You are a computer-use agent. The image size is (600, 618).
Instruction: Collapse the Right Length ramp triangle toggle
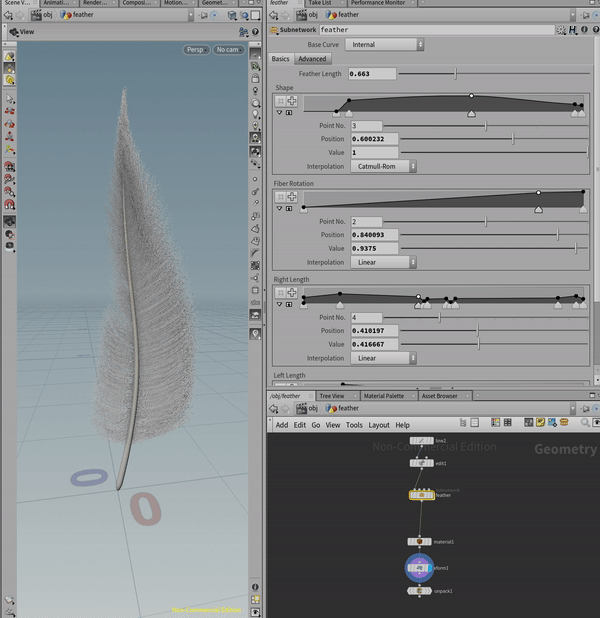[x=280, y=304]
